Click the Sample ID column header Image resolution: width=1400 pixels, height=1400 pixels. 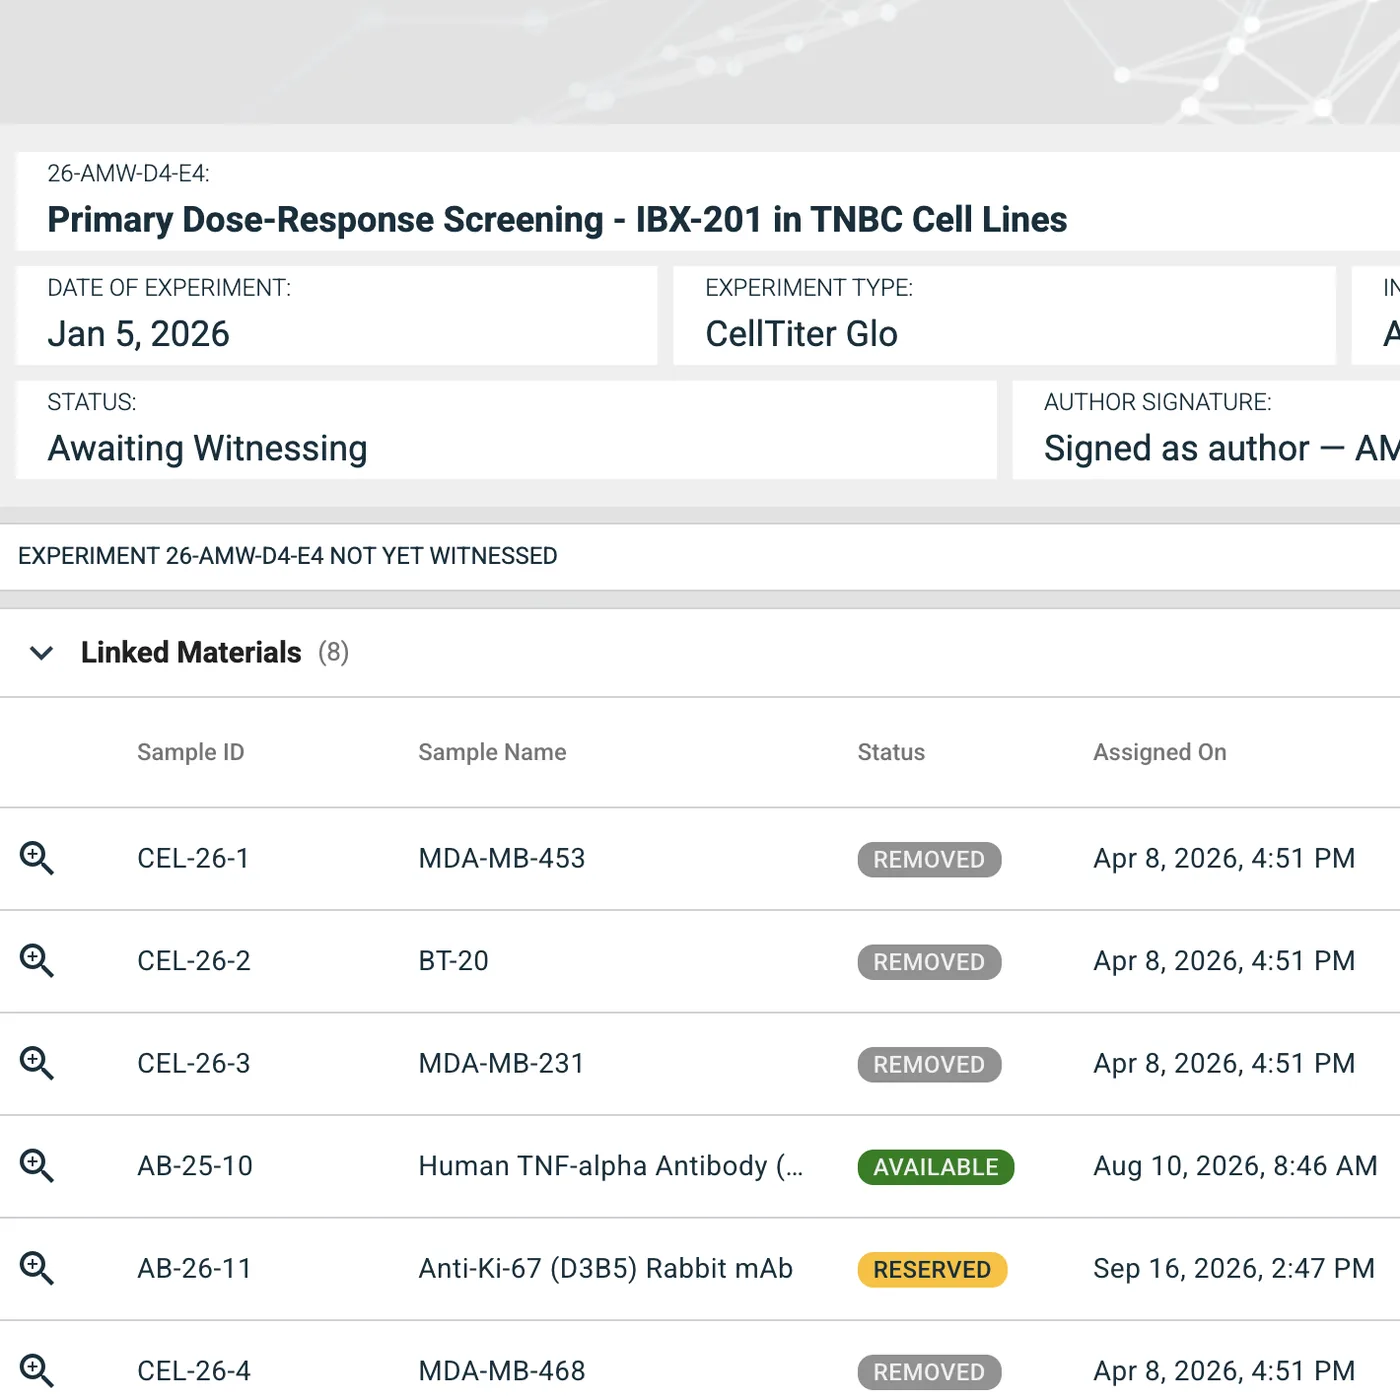tap(190, 752)
